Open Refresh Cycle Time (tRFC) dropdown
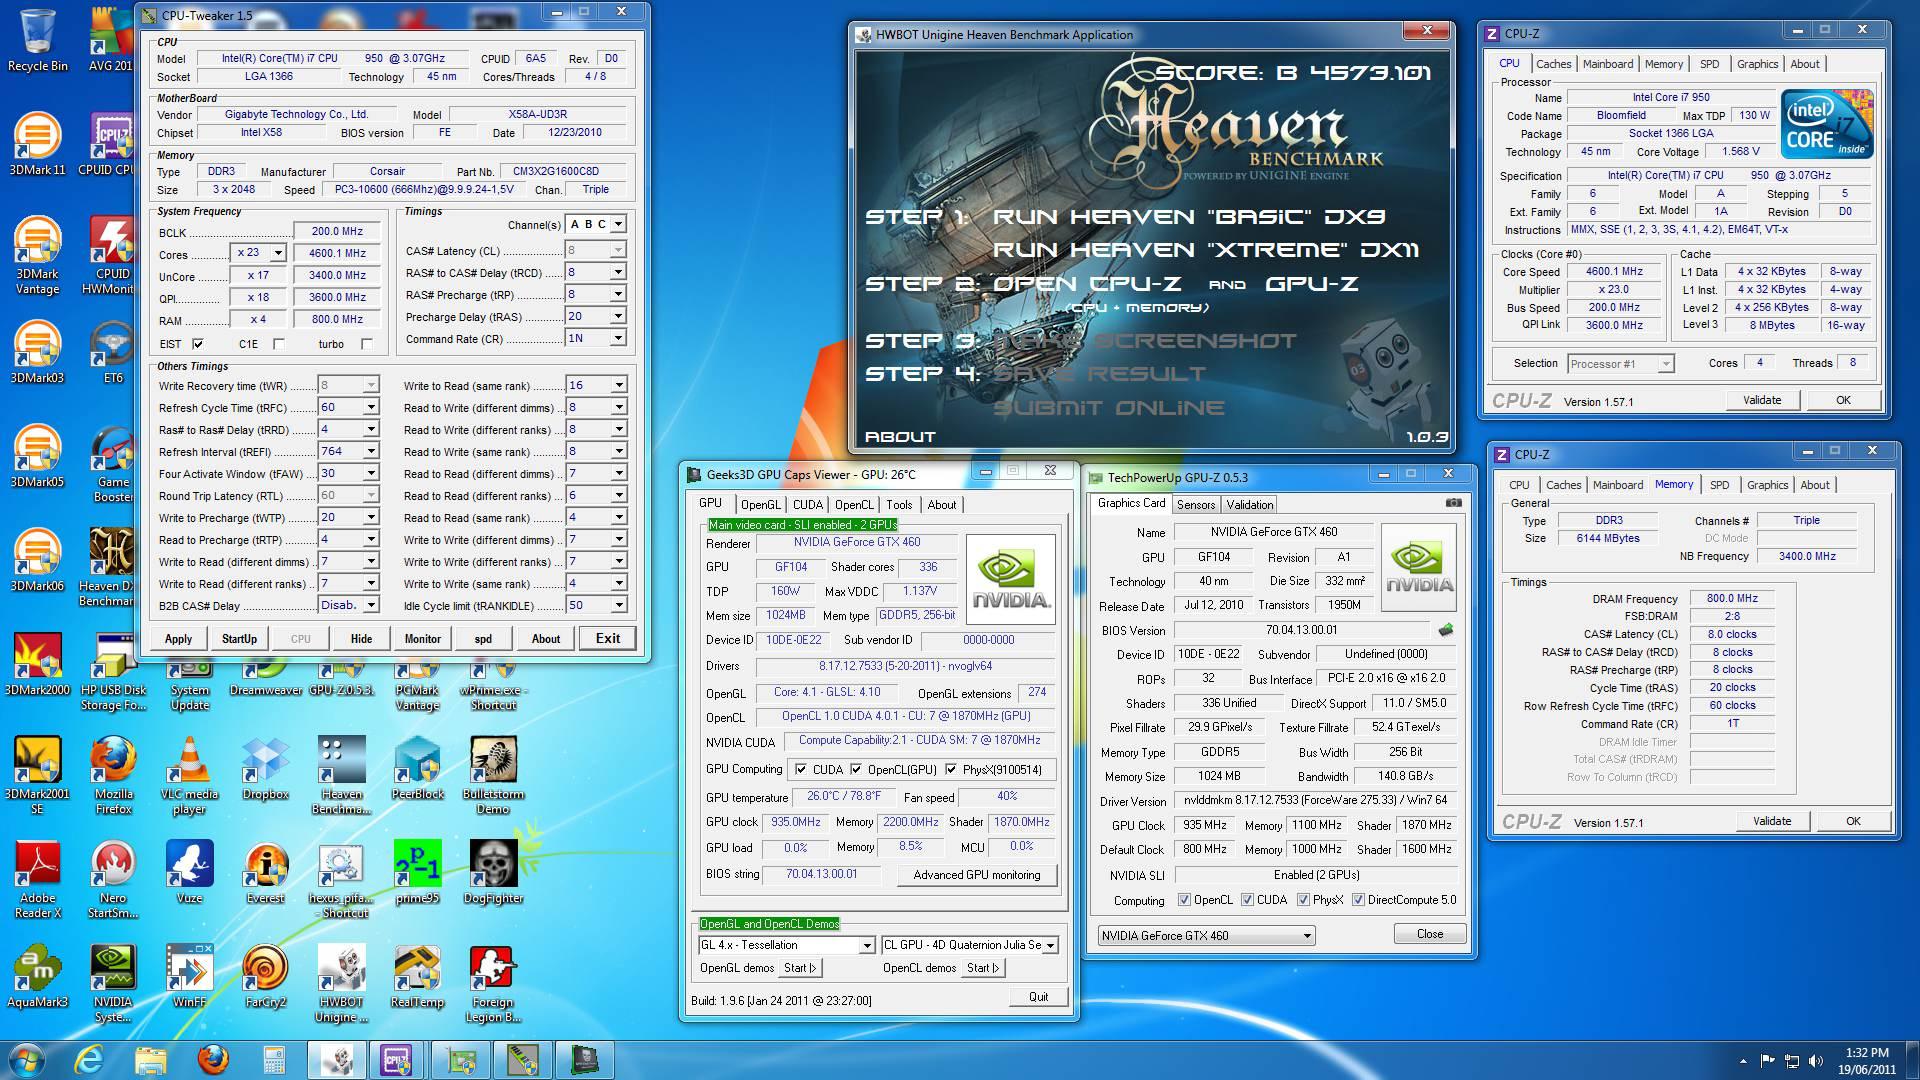This screenshot has width=1920, height=1080. (371, 407)
